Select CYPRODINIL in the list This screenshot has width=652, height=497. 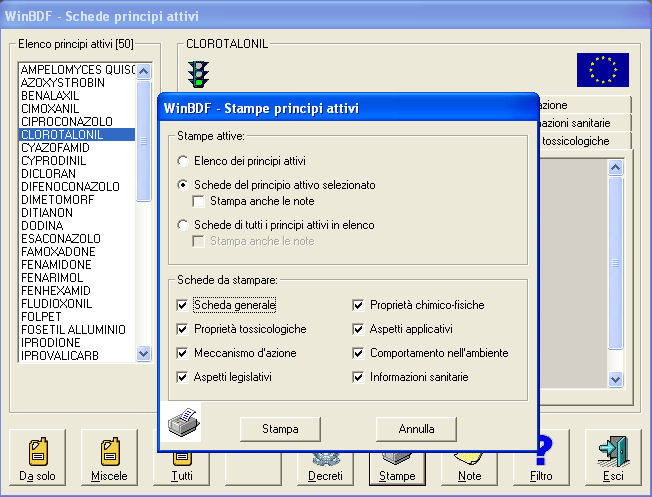77,161
